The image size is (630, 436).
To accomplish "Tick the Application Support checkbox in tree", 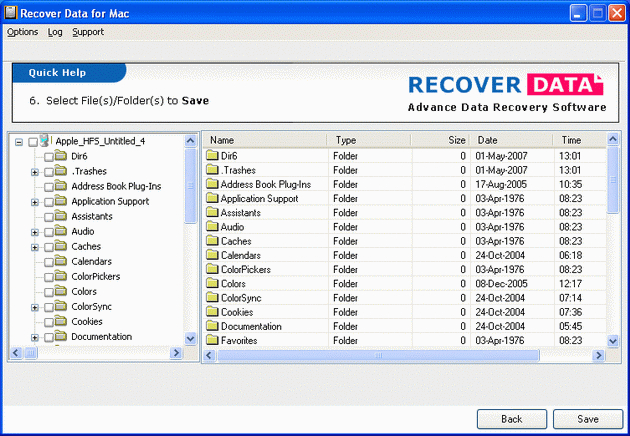I will click(x=48, y=202).
